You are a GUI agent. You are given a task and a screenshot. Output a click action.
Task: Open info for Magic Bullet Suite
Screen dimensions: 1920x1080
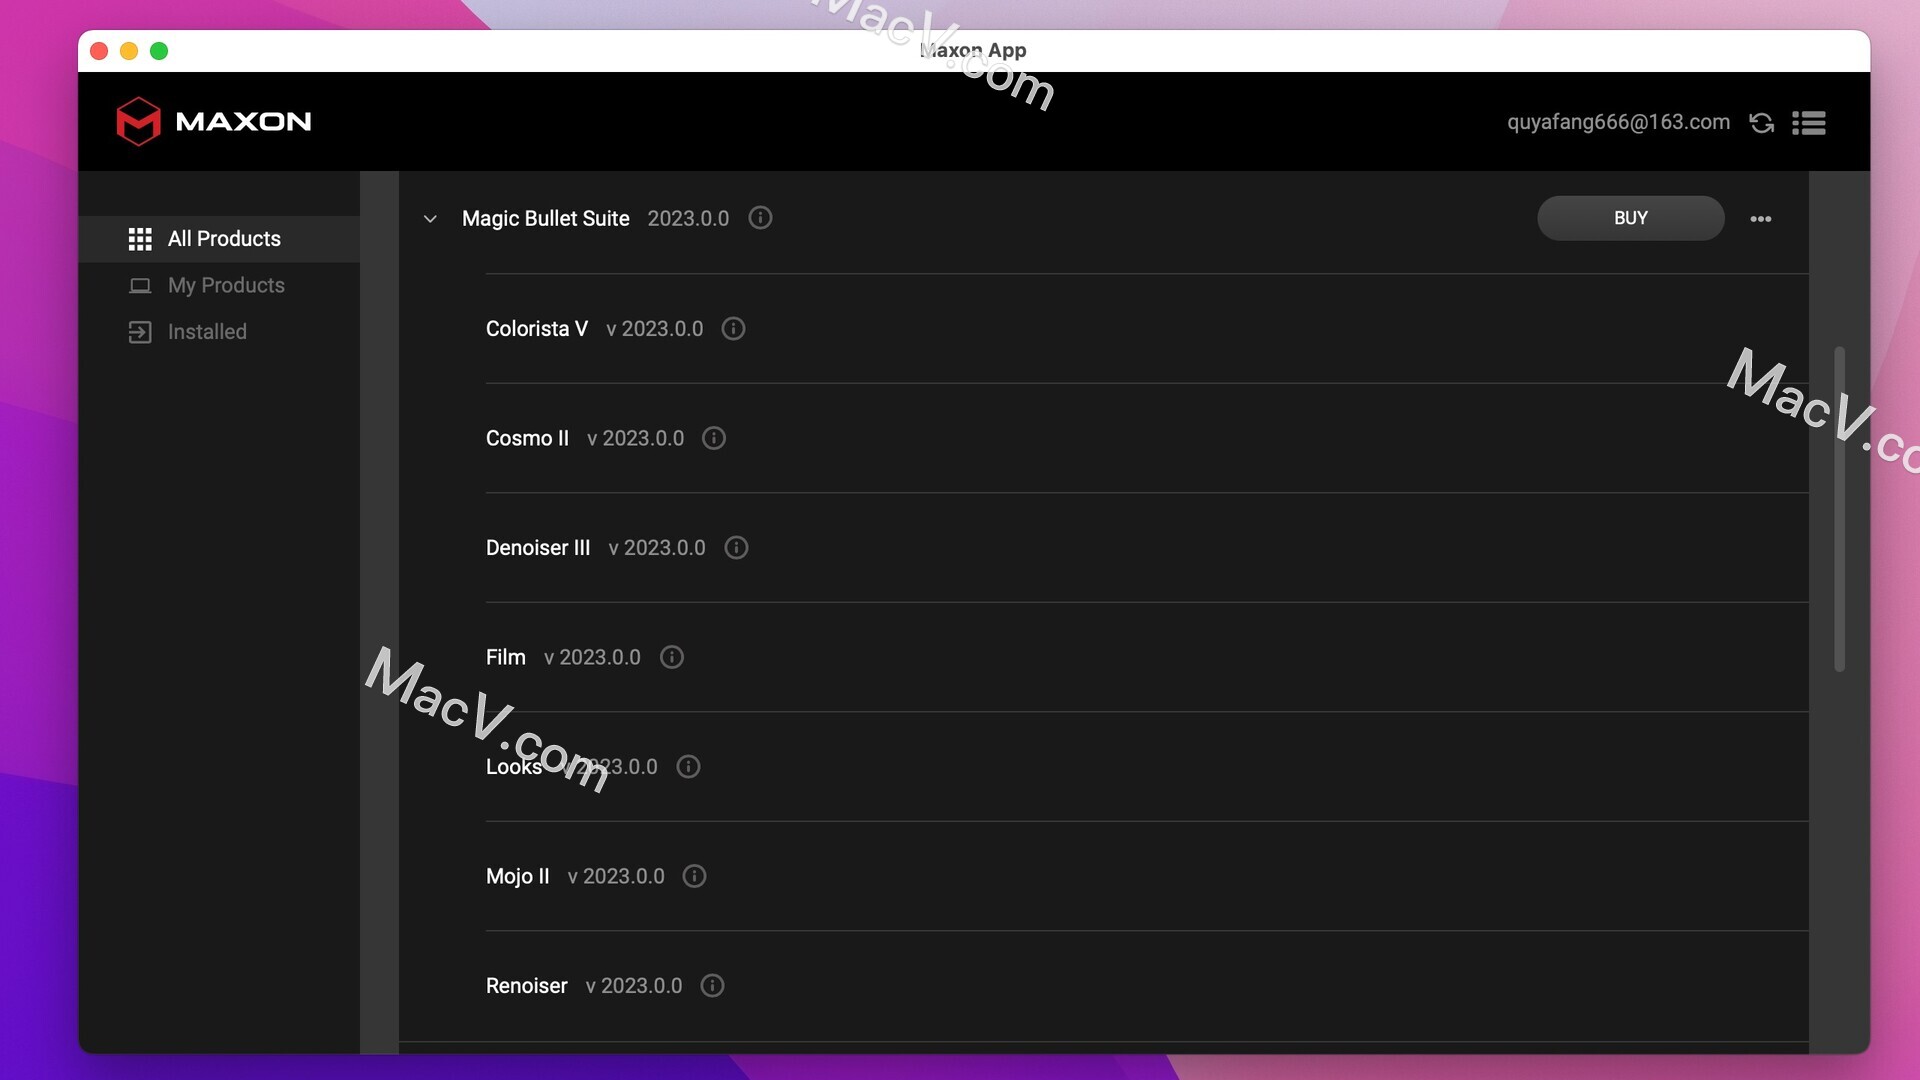tap(760, 218)
